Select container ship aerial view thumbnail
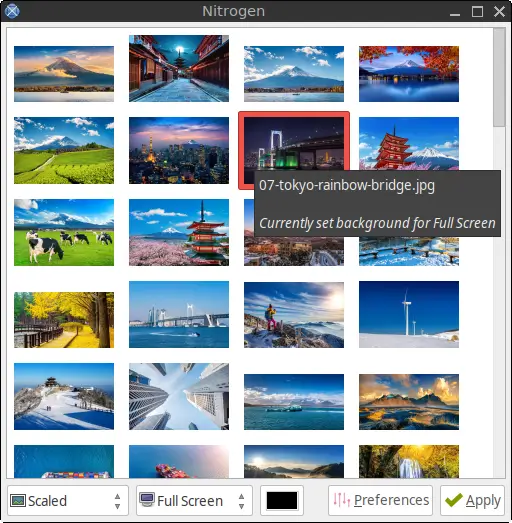This screenshot has height=523, width=512. click(x=64, y=461)
